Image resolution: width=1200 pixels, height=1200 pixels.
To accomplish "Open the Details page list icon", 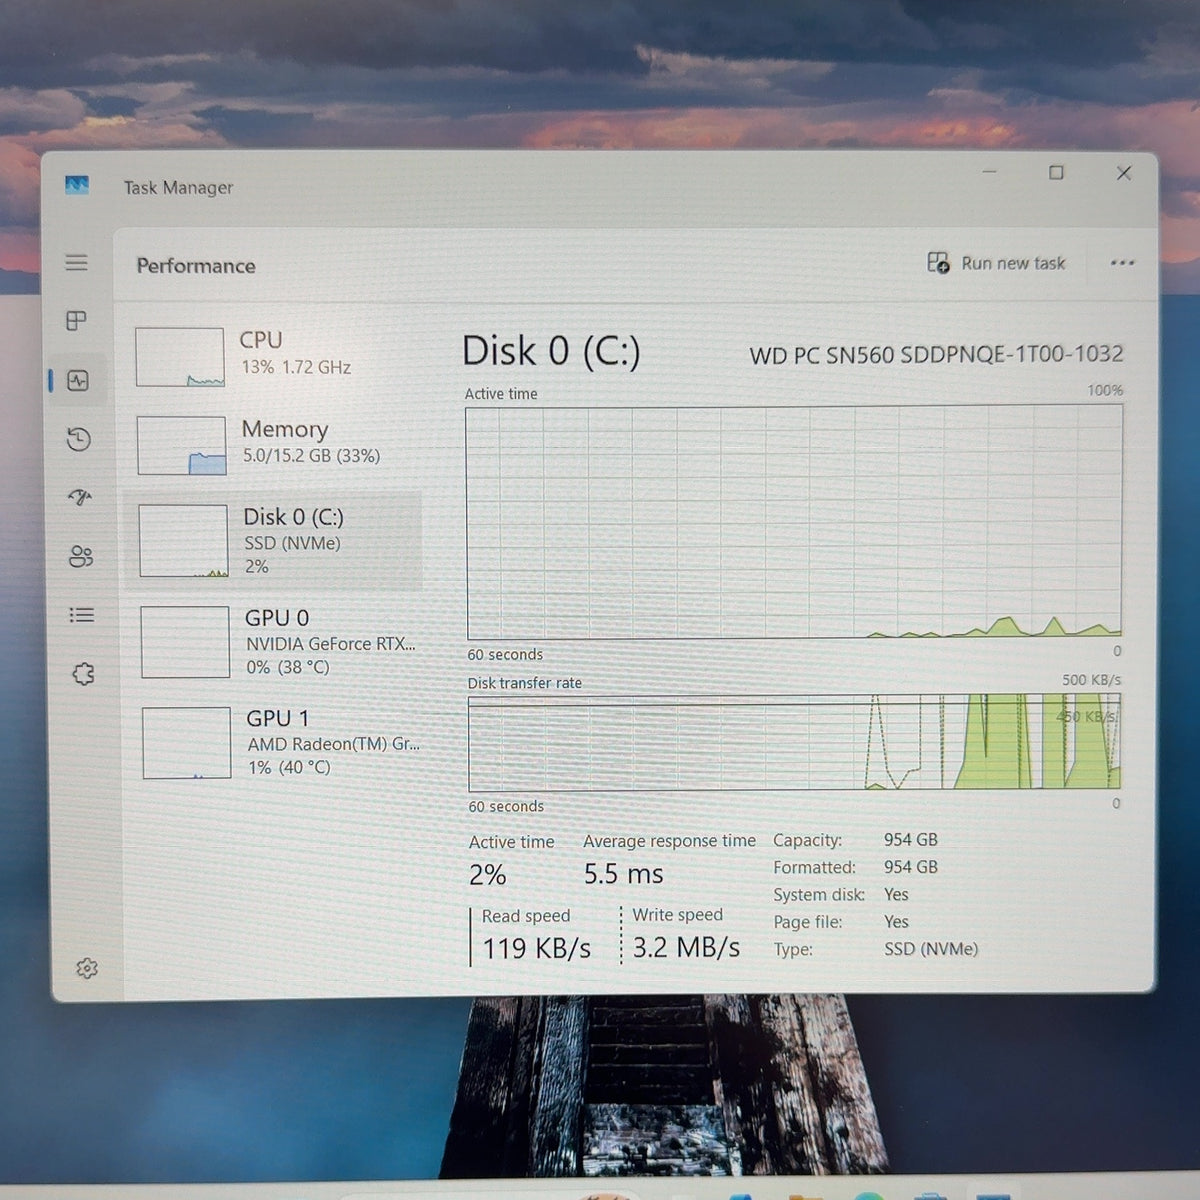I will pyautogui.click(x=82, y=615).
